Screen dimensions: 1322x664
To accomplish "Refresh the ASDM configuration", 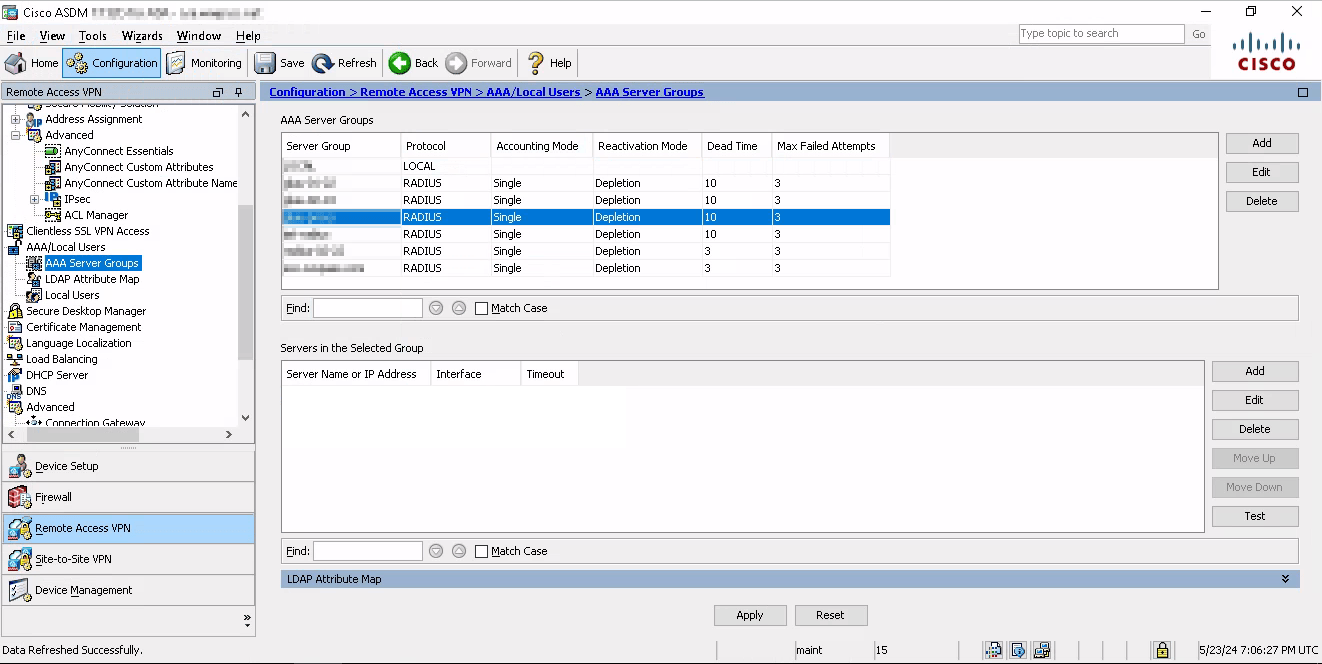I will click(x=344, y=63).
